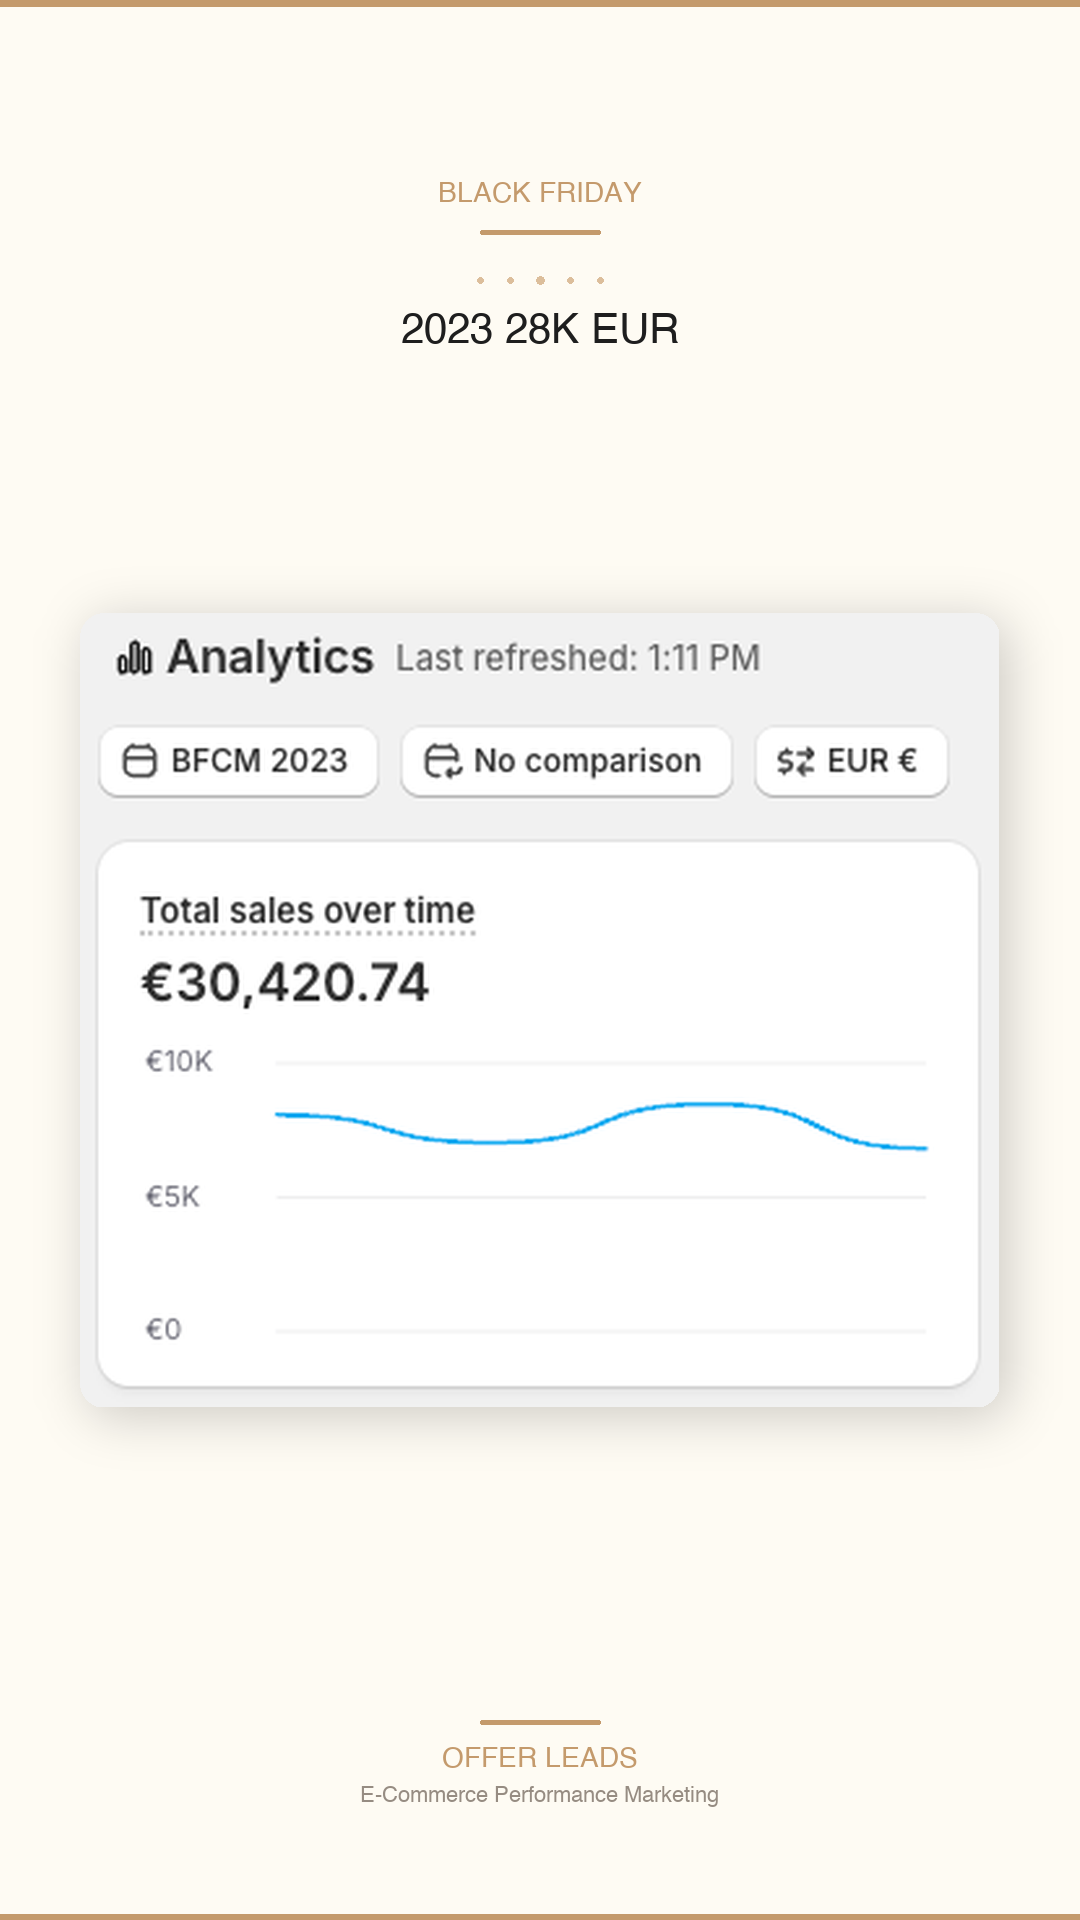This screenshot has height=1920, width=1080.
Task: Click the calendar icon in BFCM 2023 button
Action: pos(140,761)
